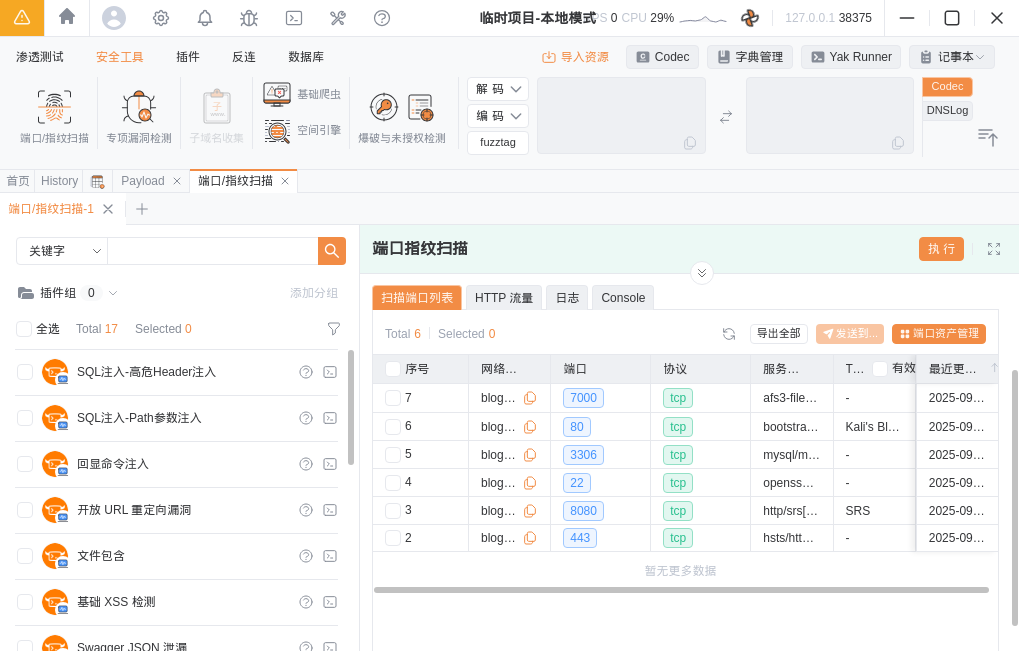The height and width of the screenshot is (651, 1019).
Task: Switch to the 数据库 menu
Action: click(x=306, y=57)
